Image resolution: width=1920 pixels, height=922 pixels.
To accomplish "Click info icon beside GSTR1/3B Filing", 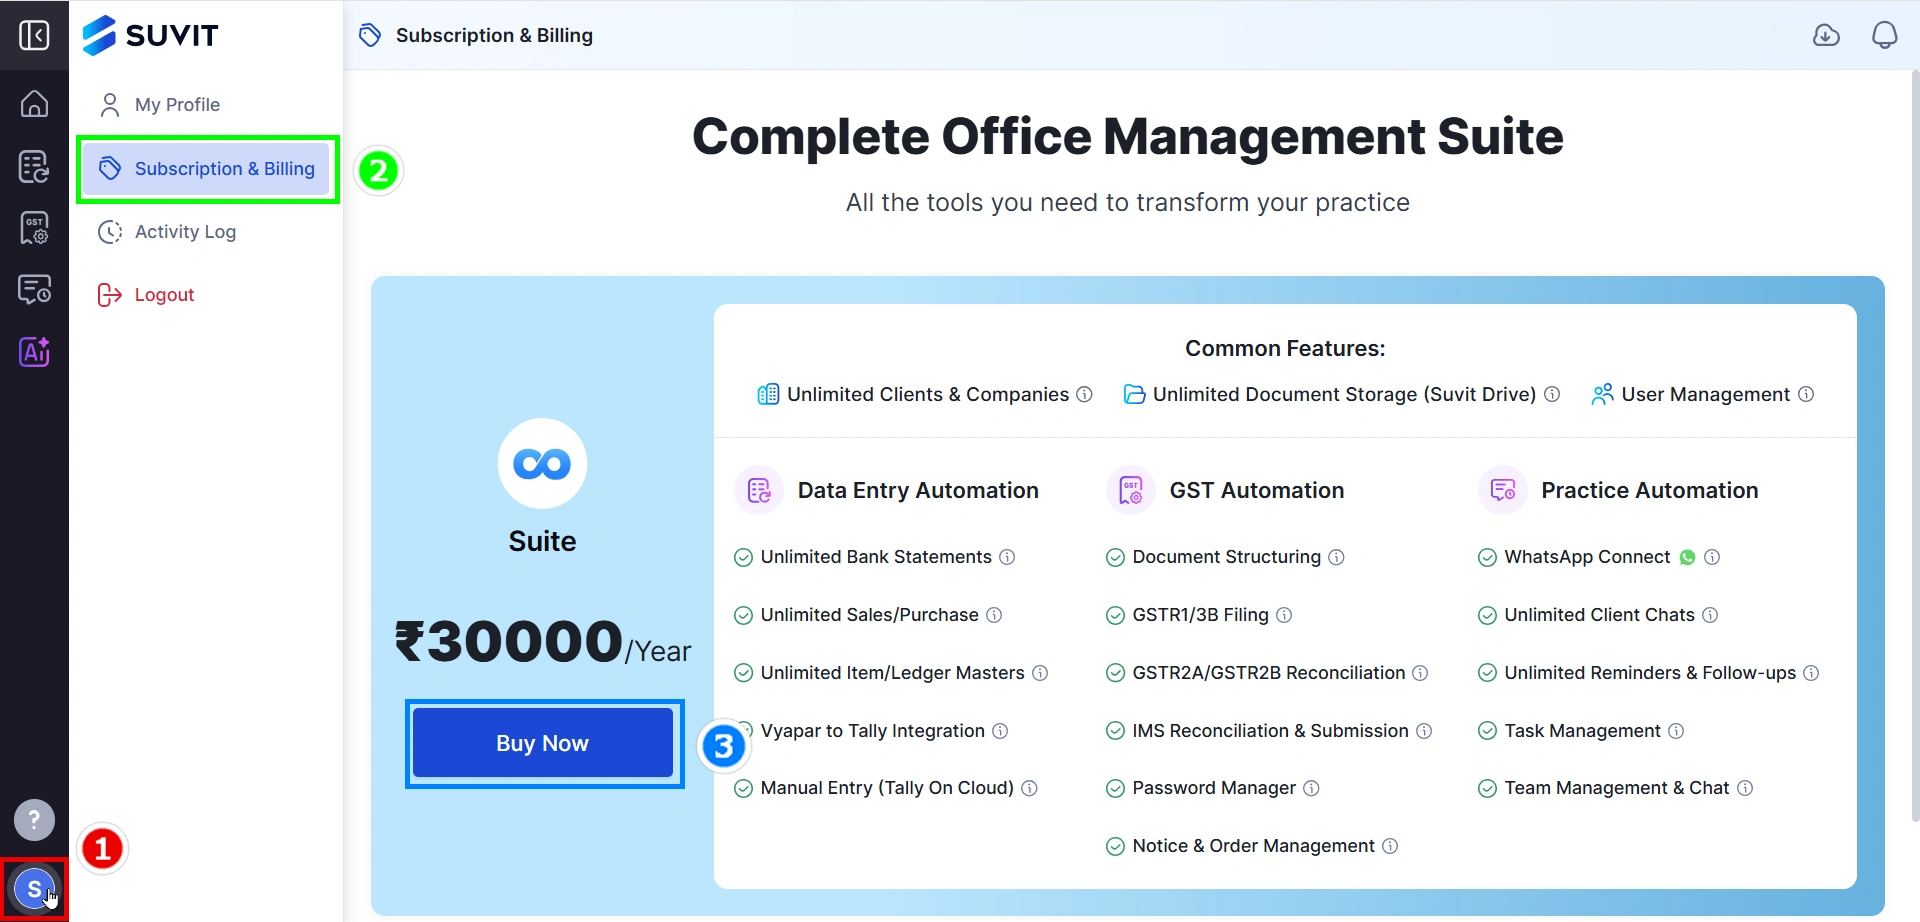I will point(1284,615).
